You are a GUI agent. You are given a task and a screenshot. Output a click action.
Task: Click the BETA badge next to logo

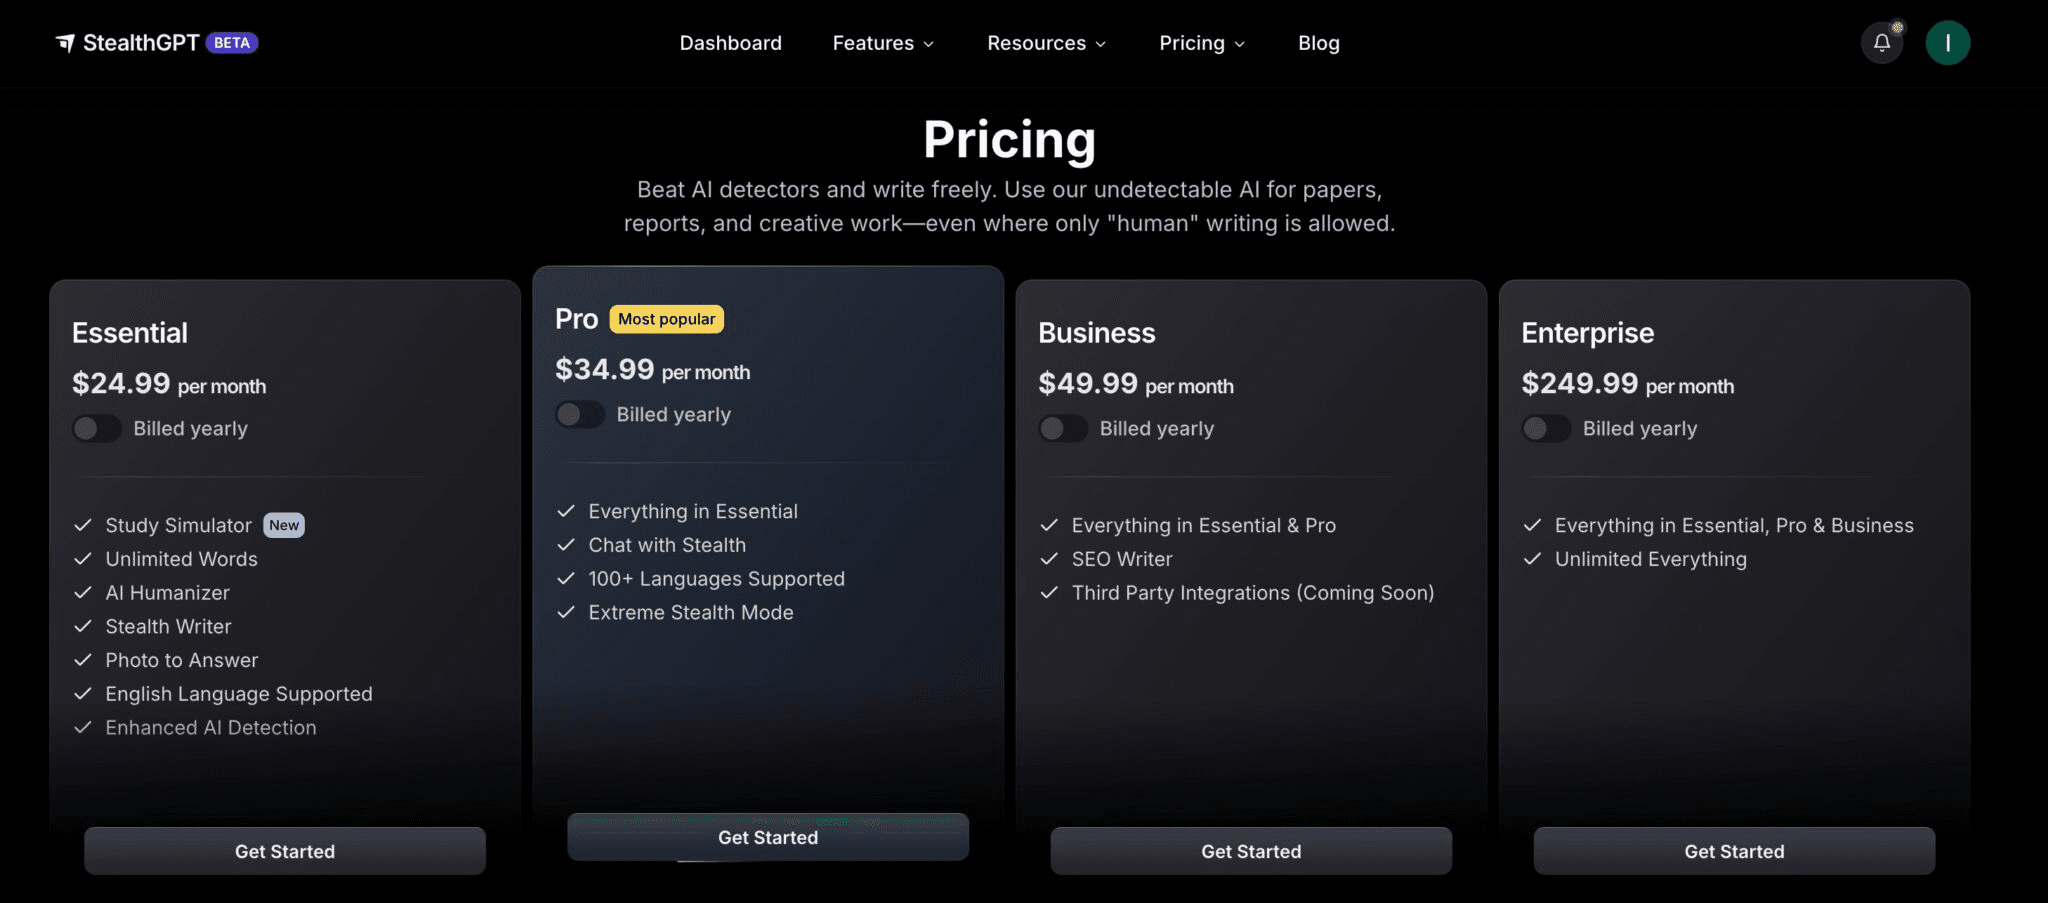click(x=232, y=43)
